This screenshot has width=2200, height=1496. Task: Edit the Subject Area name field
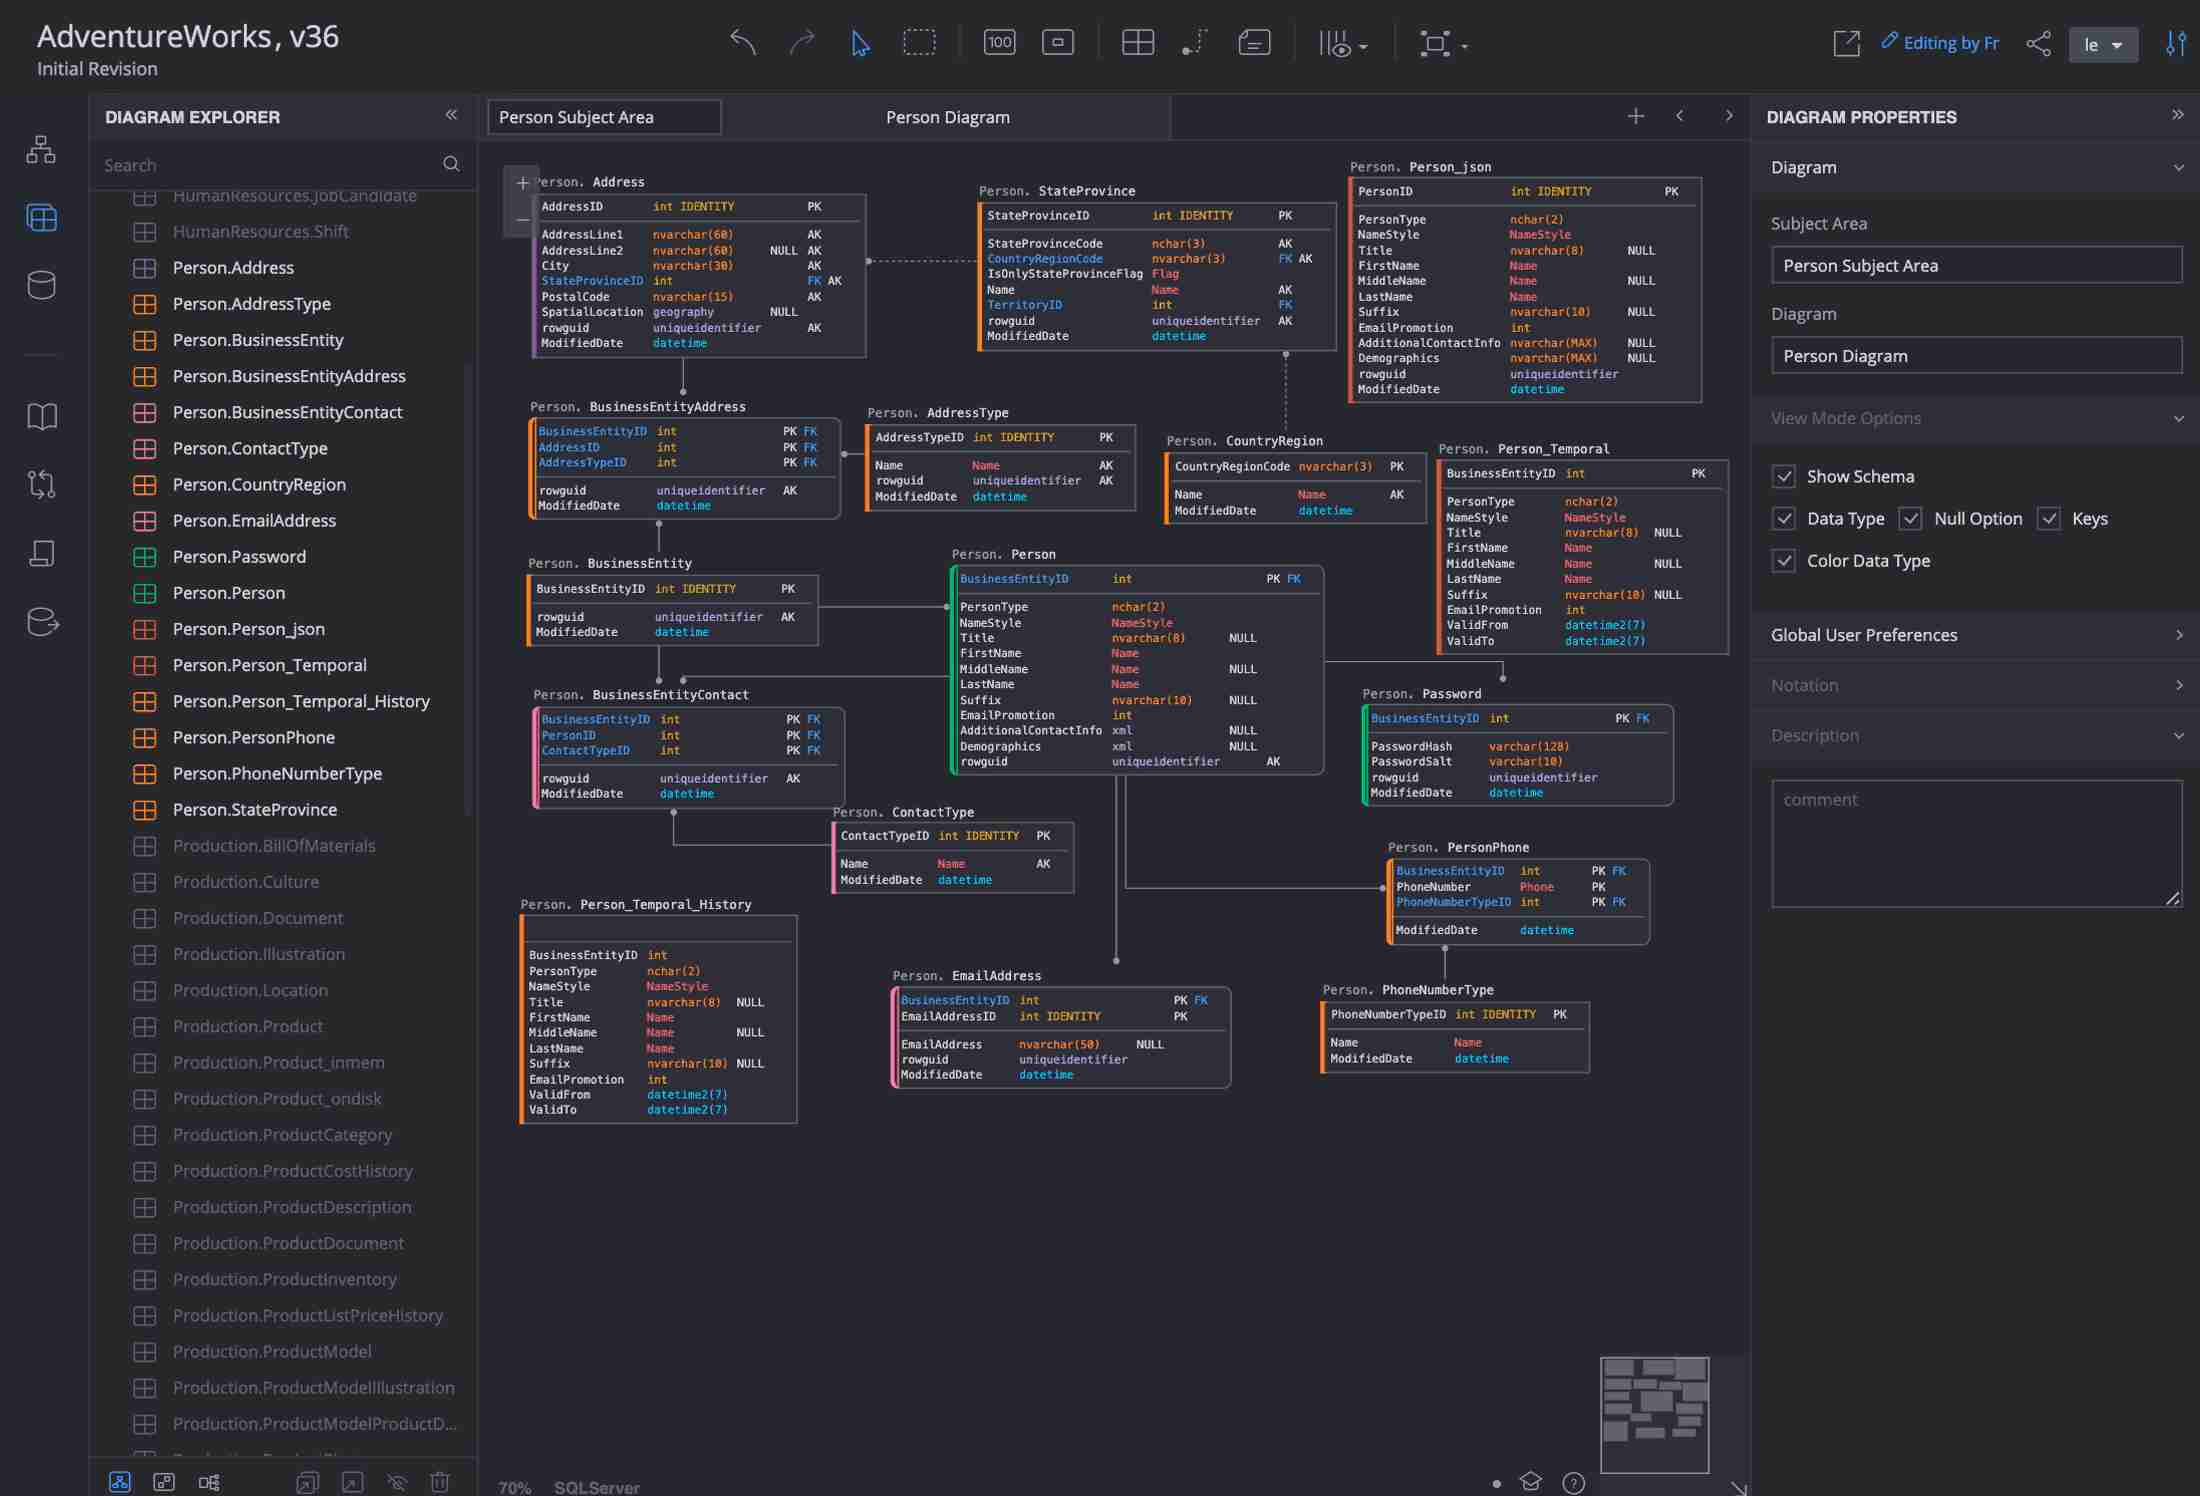pos(1976,265)
